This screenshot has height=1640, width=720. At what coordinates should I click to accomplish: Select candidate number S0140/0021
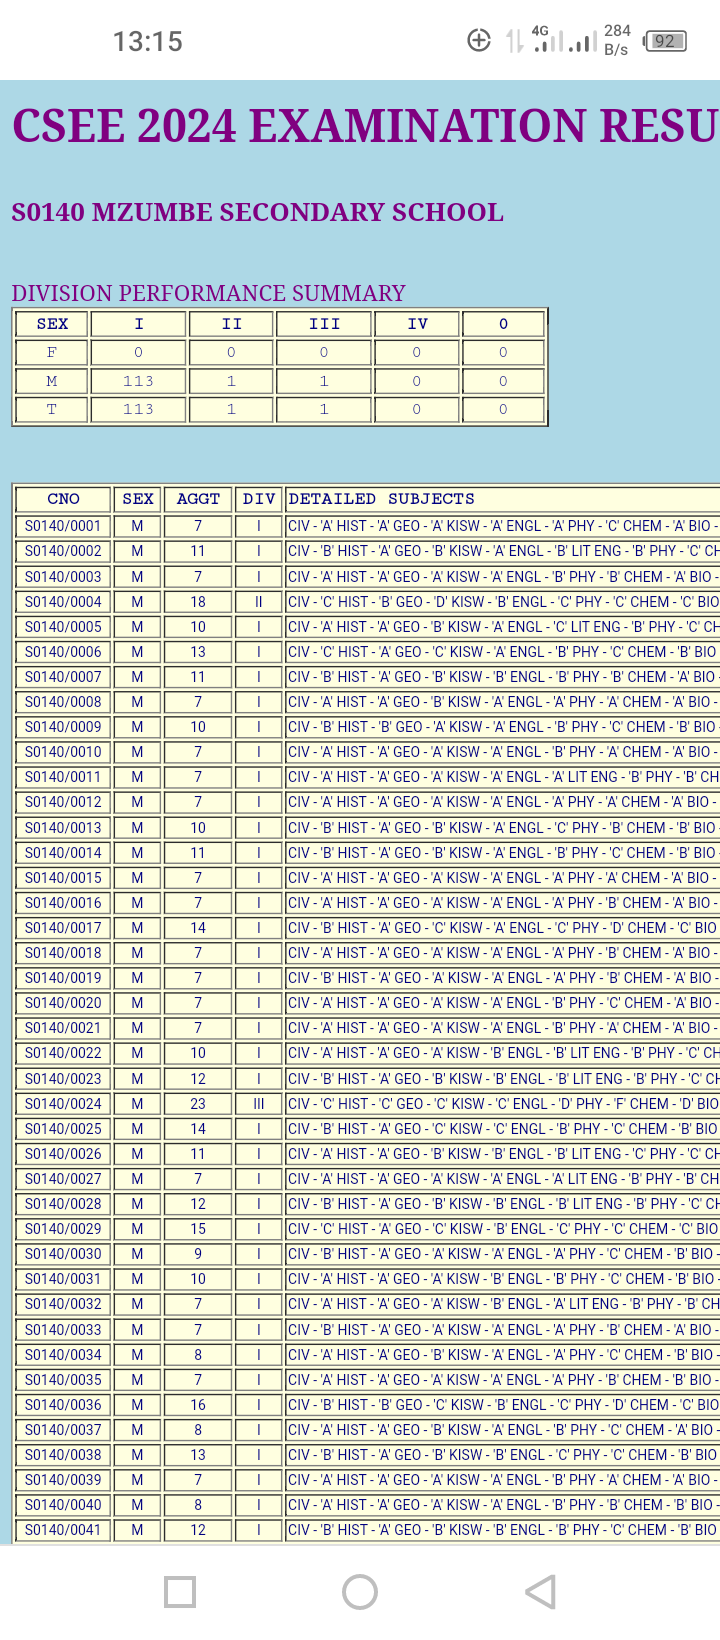pos(63,1028)
